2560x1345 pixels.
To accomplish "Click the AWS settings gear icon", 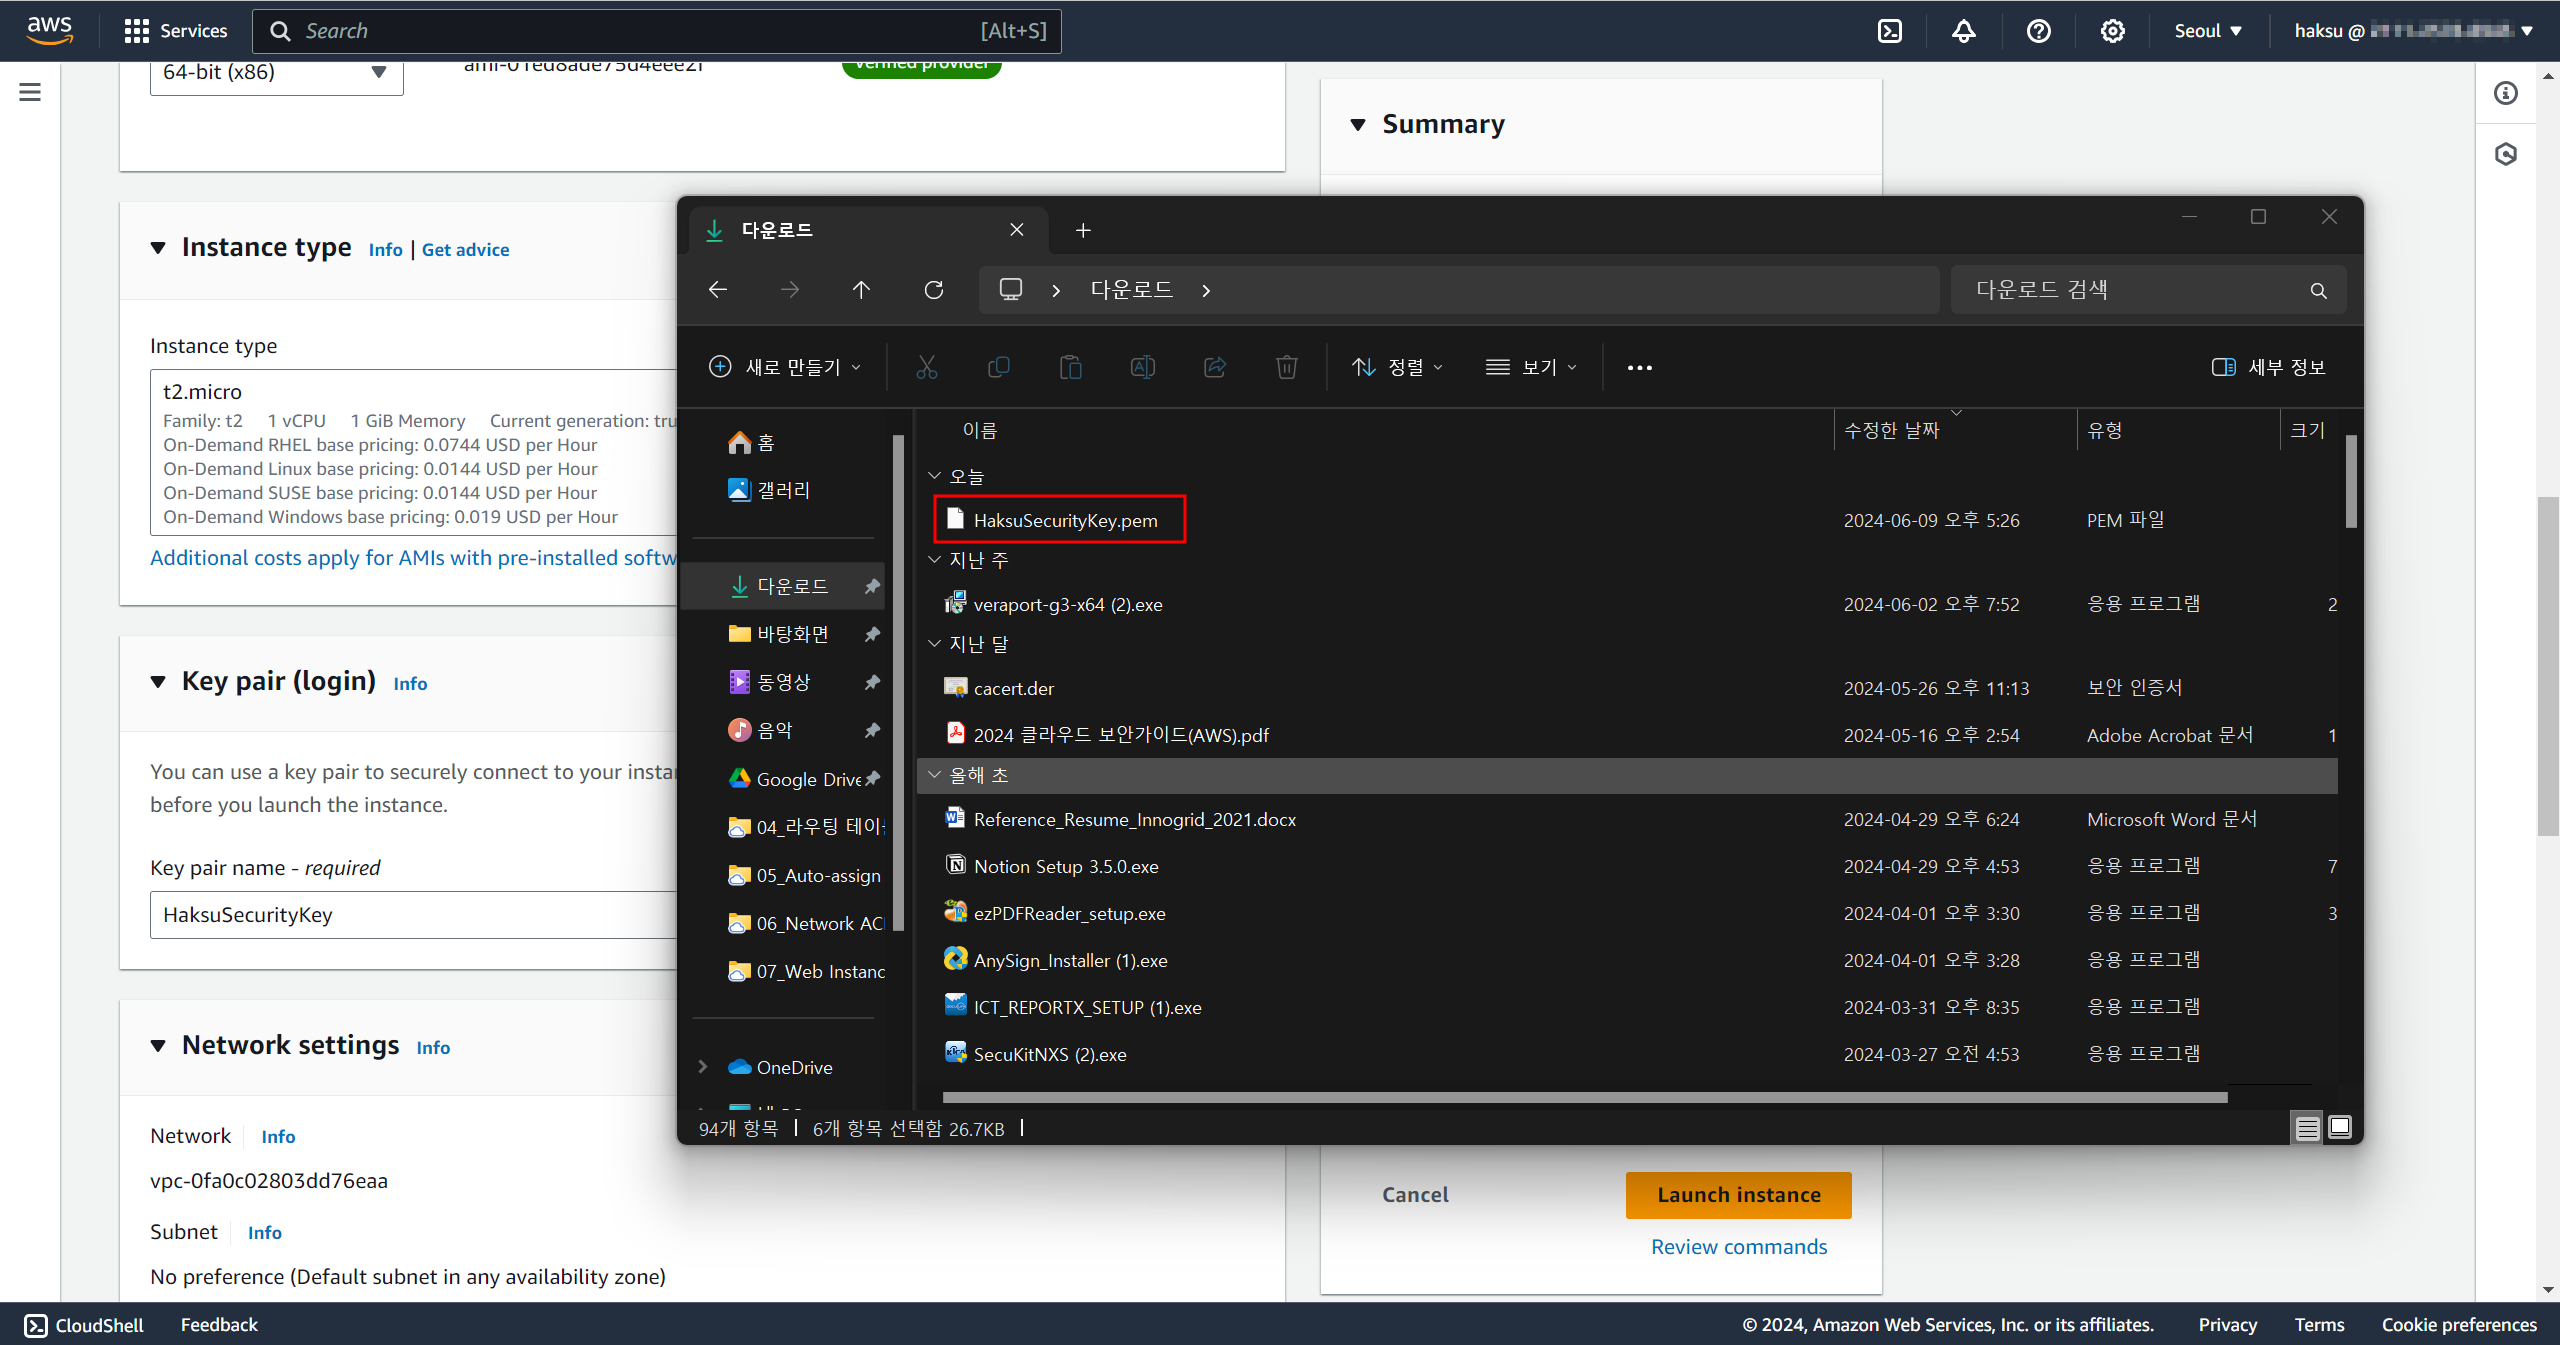I will point(2112,31).
